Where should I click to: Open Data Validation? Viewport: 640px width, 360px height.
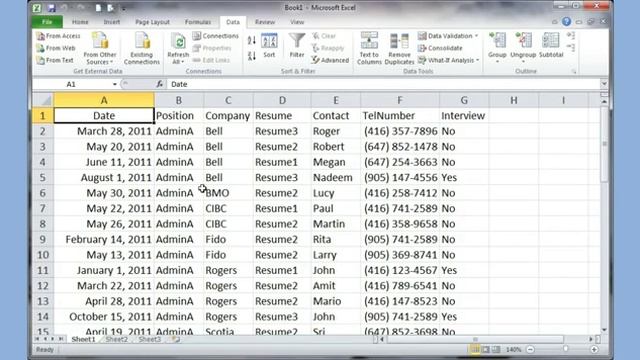[445, 36]
